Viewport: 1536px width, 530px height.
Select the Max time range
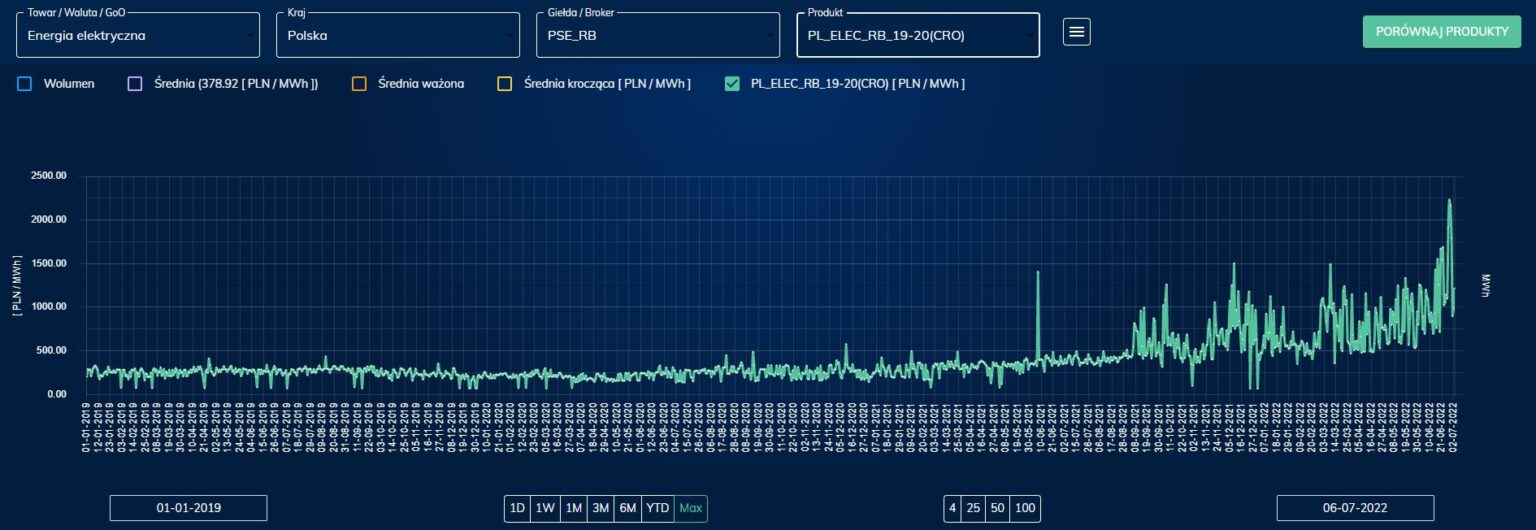(x=690, y=508)
